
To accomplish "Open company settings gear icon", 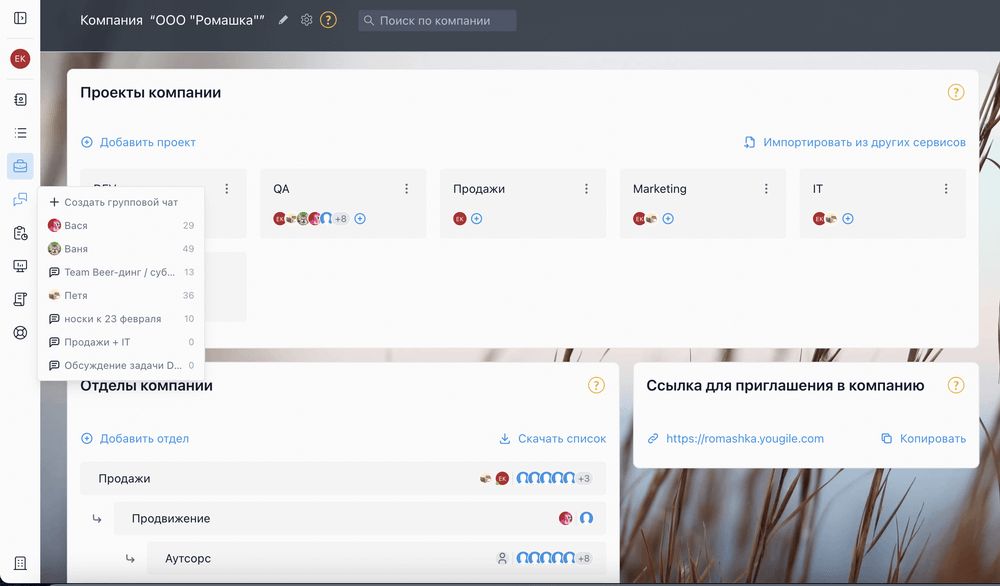I will click(x=307, y=20).
